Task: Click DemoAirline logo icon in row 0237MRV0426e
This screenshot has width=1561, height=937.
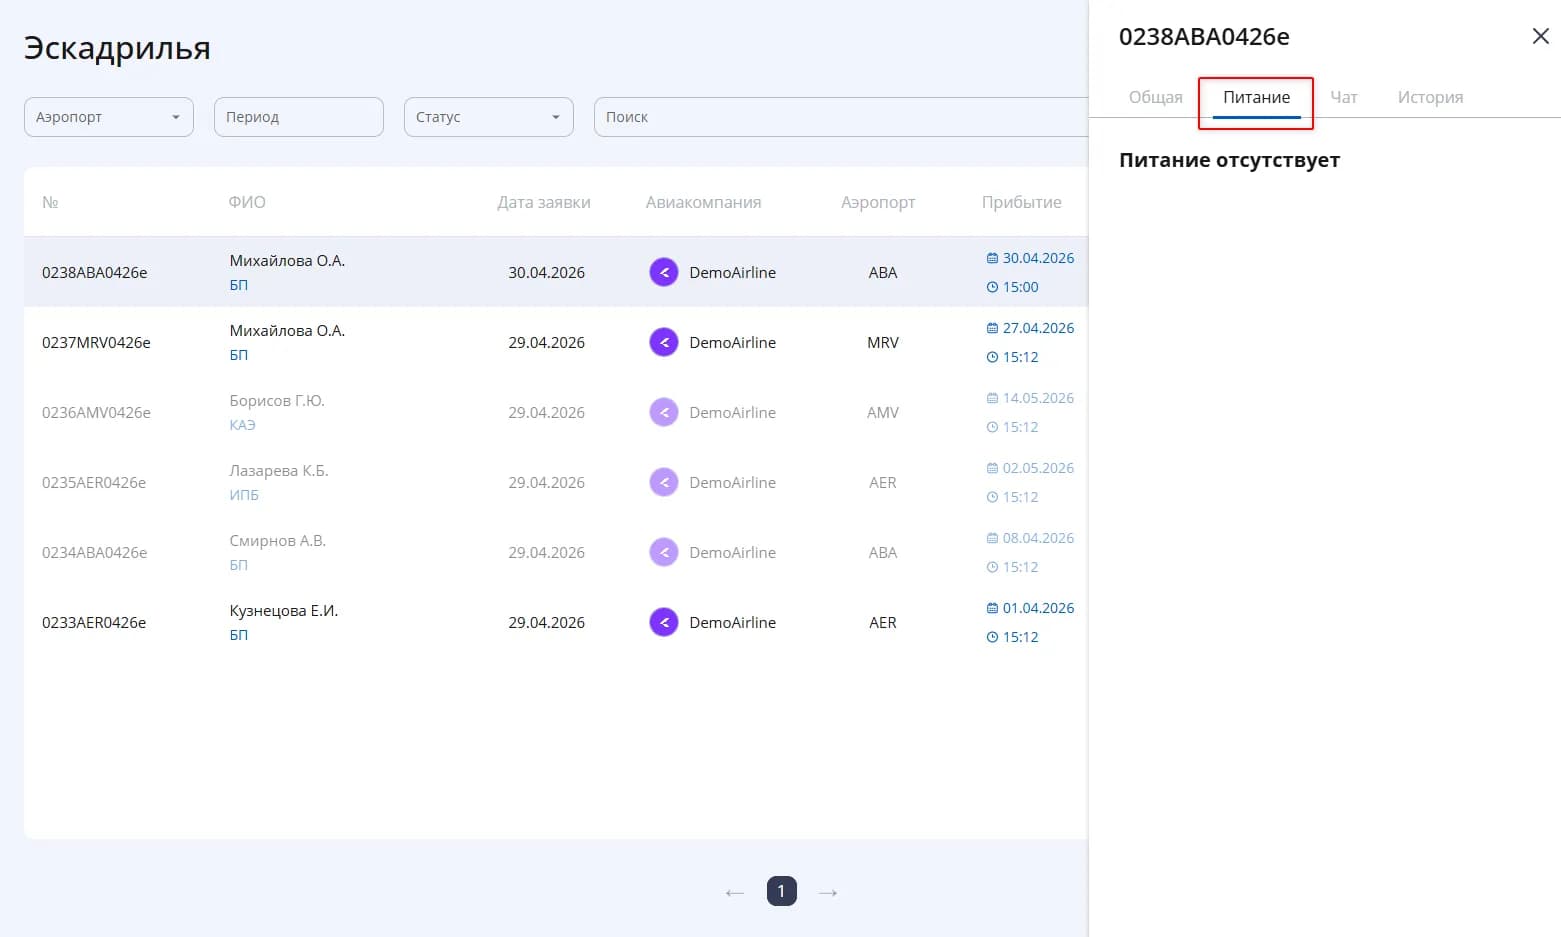Action: (x=664, y=342)
